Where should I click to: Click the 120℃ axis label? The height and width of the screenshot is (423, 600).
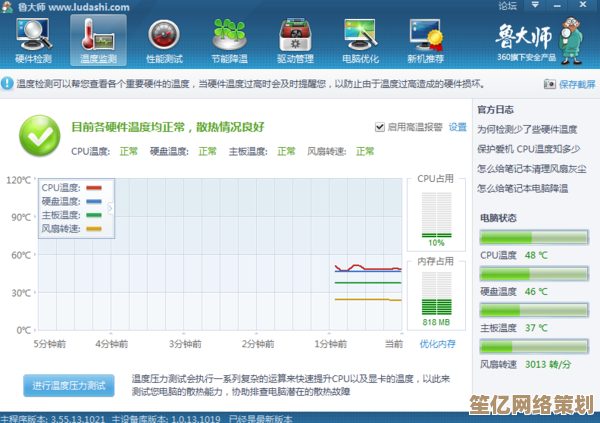(x=18, y=180)
